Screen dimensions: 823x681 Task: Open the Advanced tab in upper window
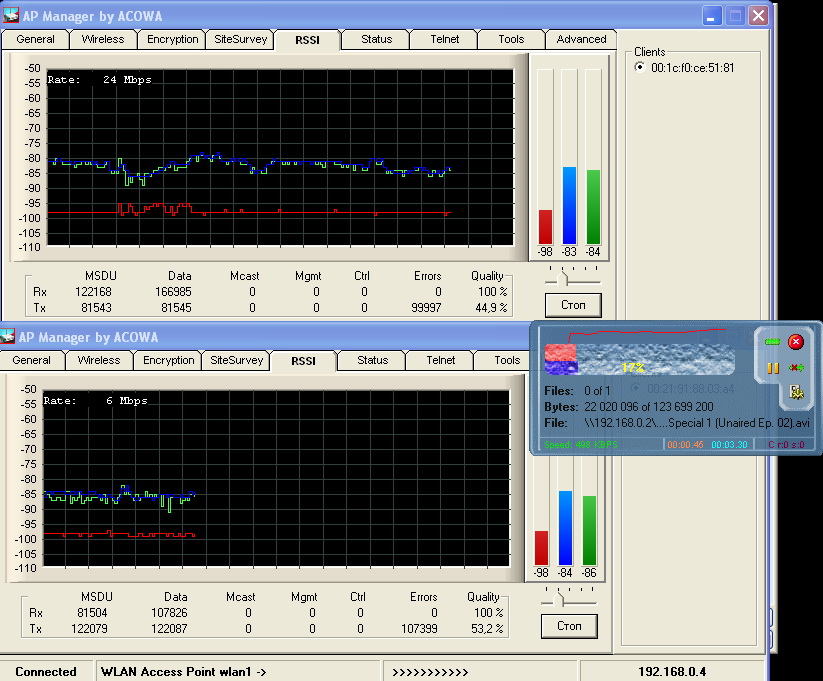pyautogui.click(x=581, y=40)
